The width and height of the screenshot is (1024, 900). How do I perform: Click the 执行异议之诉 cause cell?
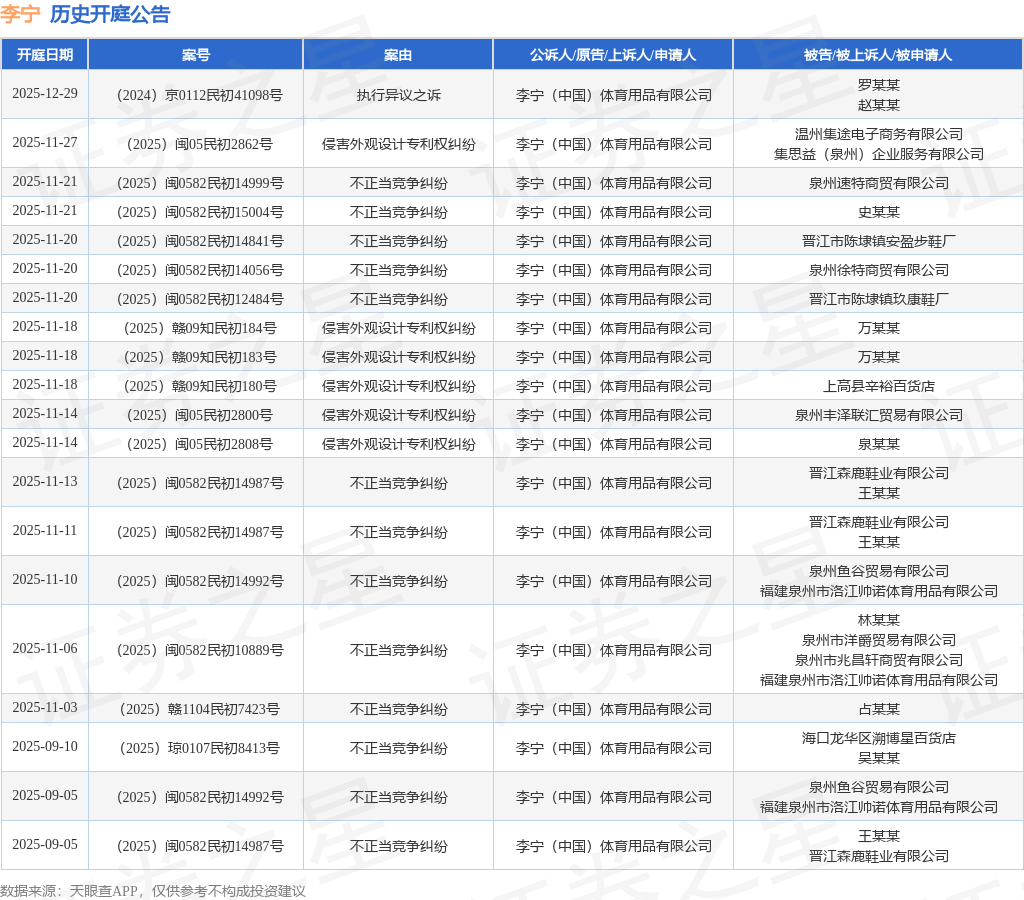click(398, 95)
